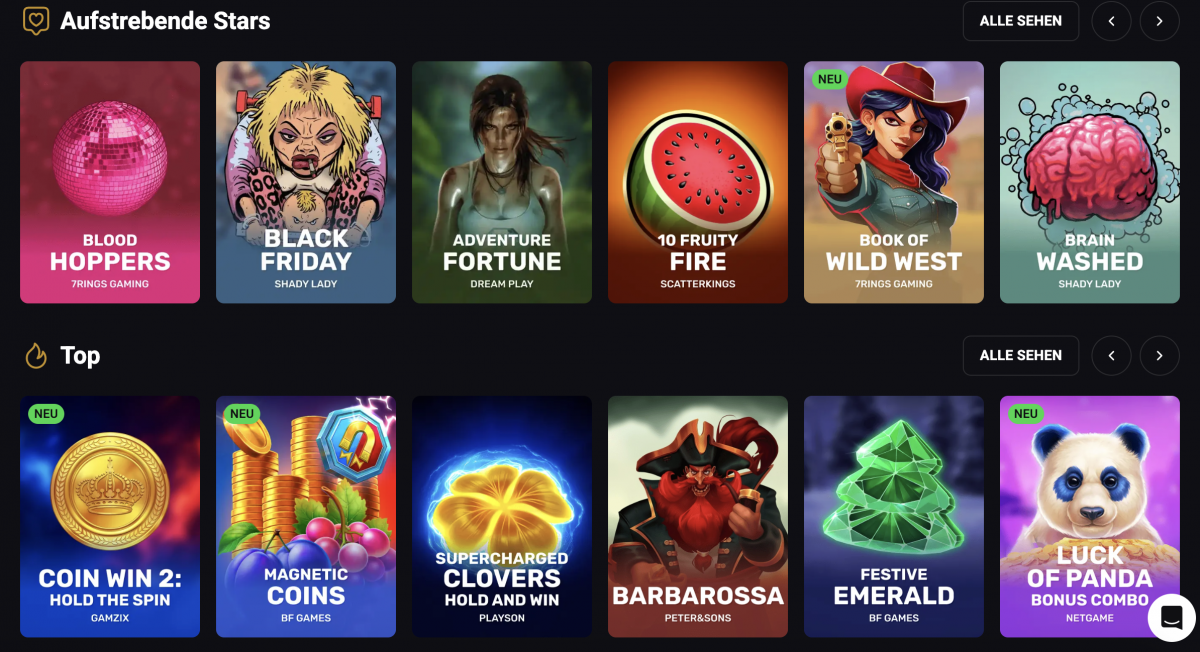Launch Black Friday by Shady Lady
Viewport: 1200px width, 652px height.
click(306, 182)
